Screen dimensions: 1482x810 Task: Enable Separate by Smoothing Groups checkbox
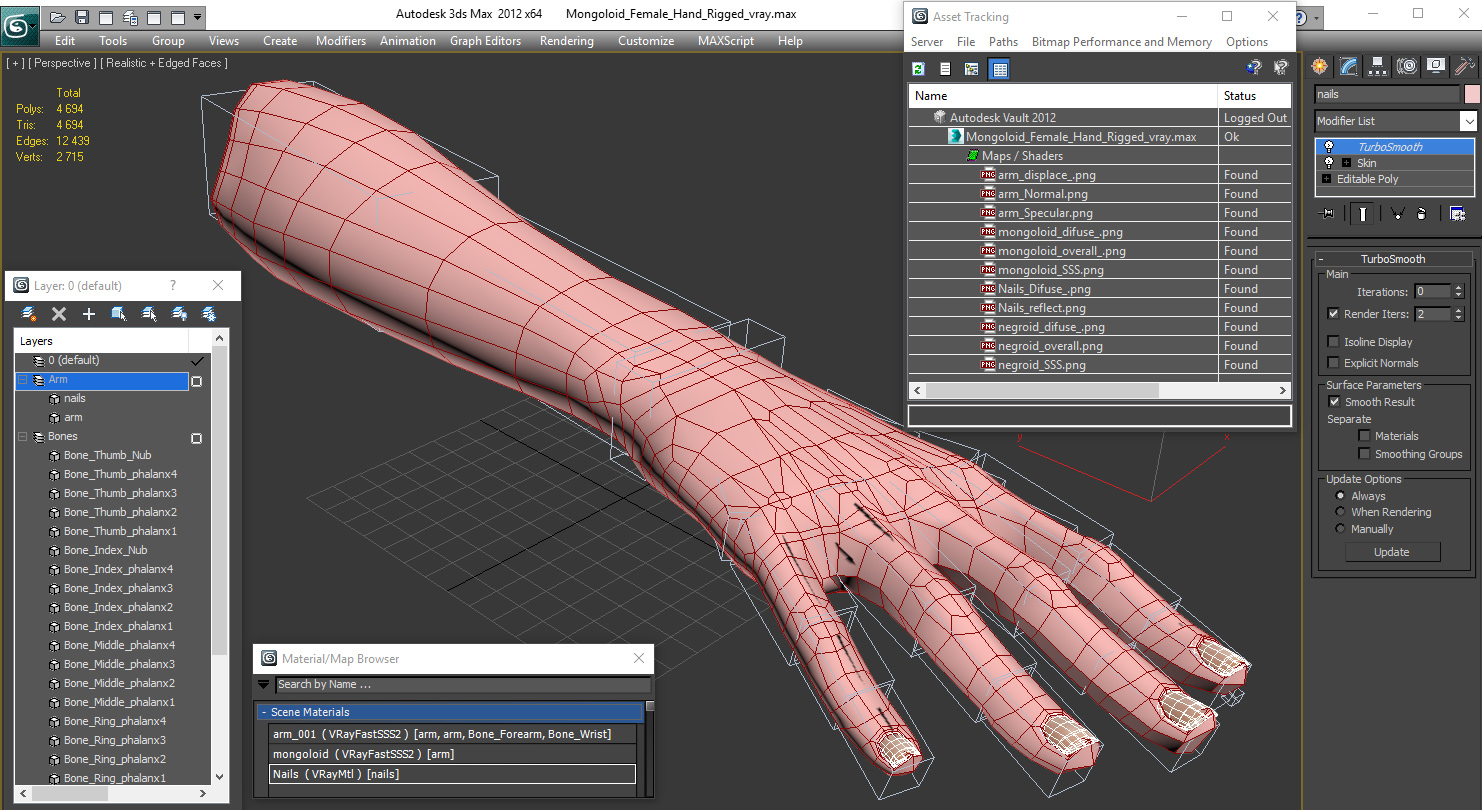click(x=1364, y=454)
